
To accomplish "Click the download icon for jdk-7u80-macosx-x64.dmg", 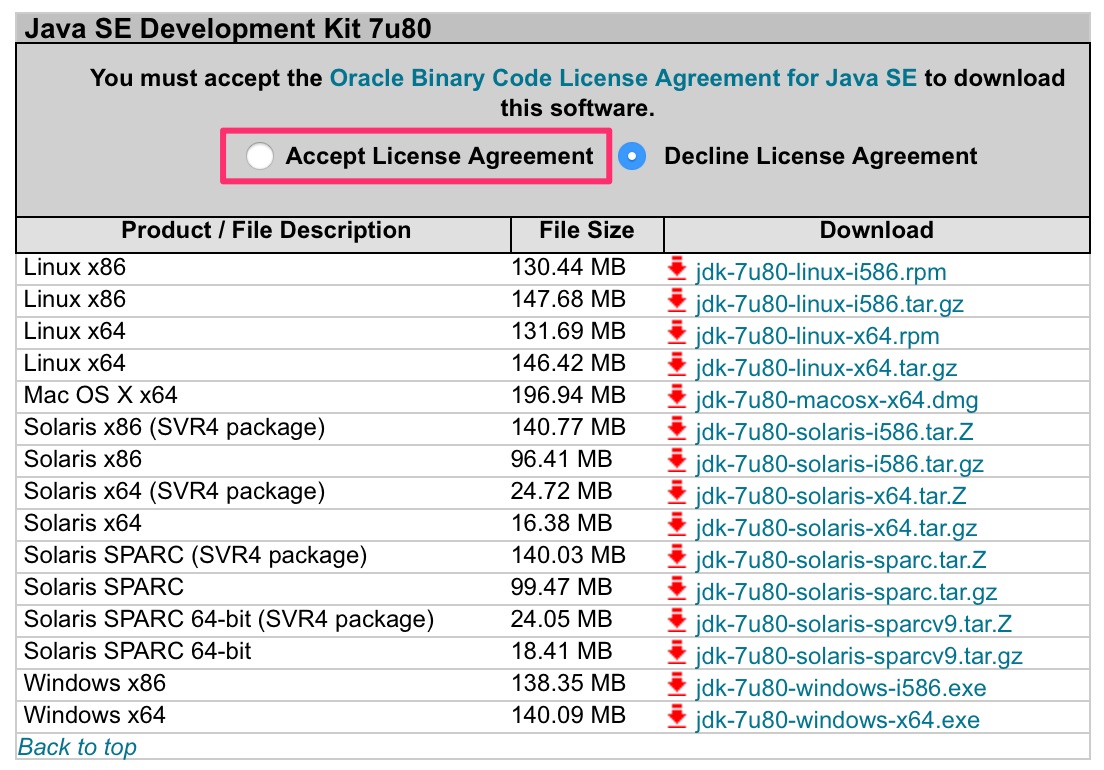I will (x=676, y=397).
